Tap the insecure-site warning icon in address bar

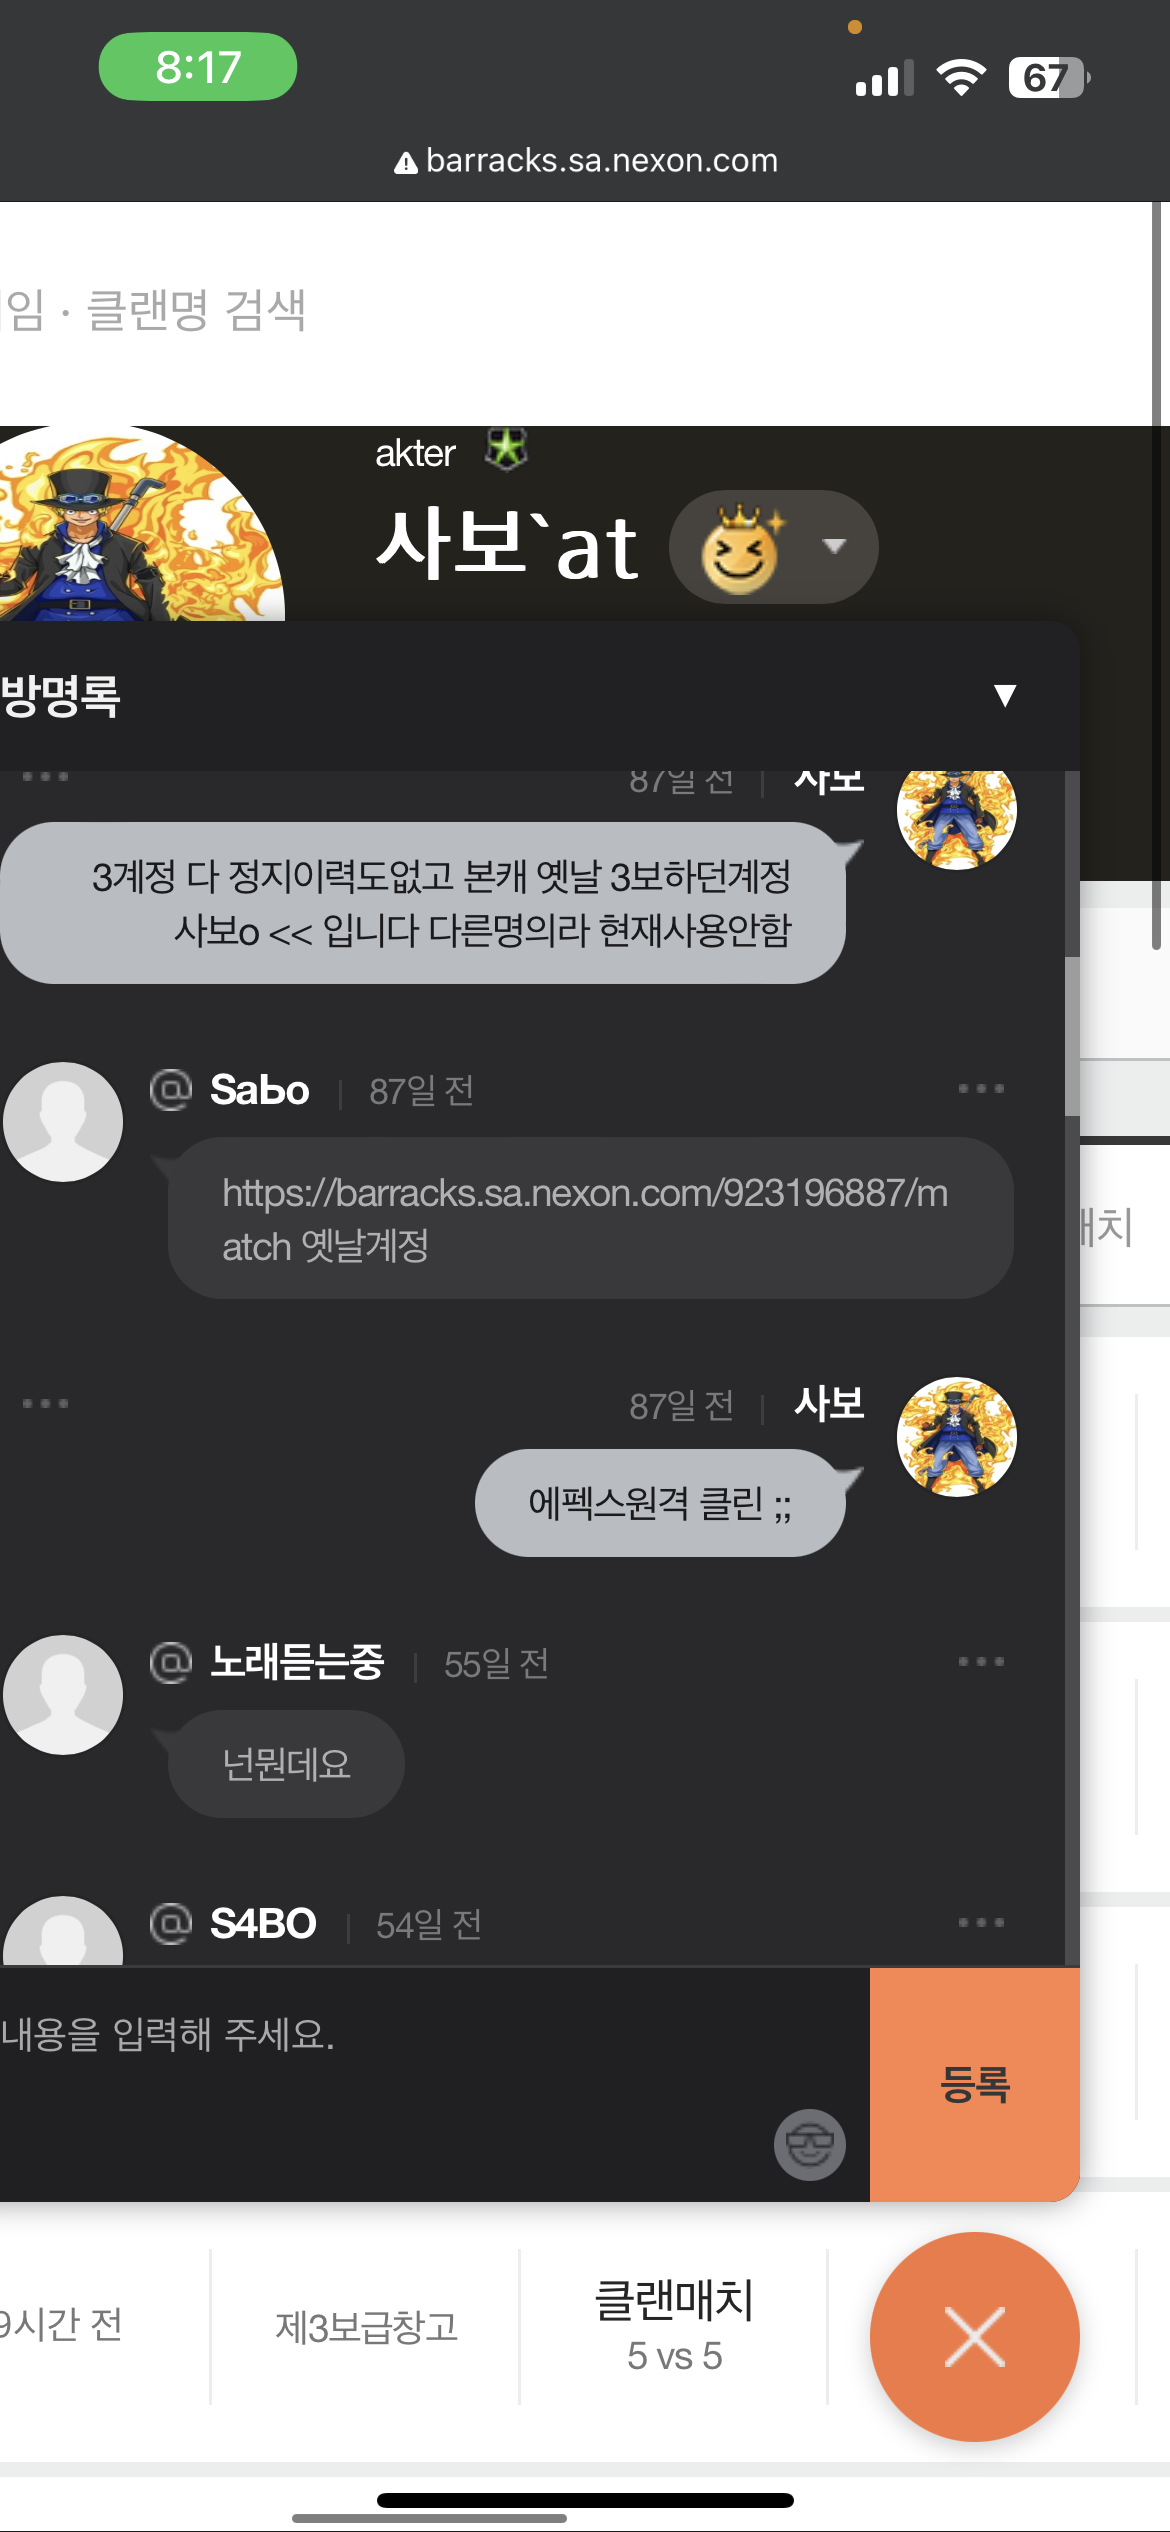[405, 163]
